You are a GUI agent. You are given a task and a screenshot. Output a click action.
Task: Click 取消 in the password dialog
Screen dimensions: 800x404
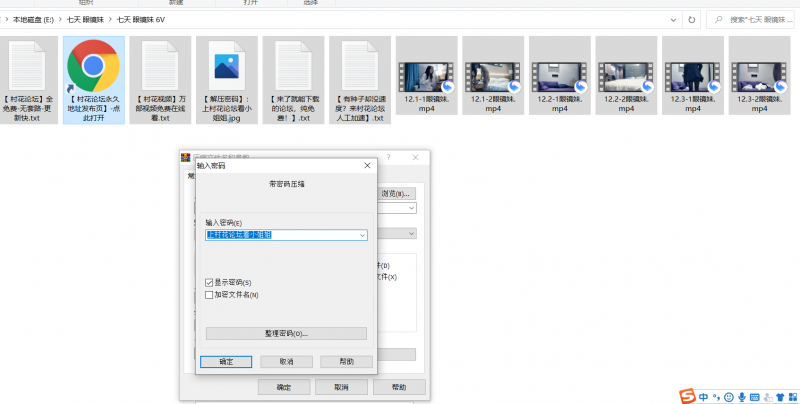[x=286, y=361]
